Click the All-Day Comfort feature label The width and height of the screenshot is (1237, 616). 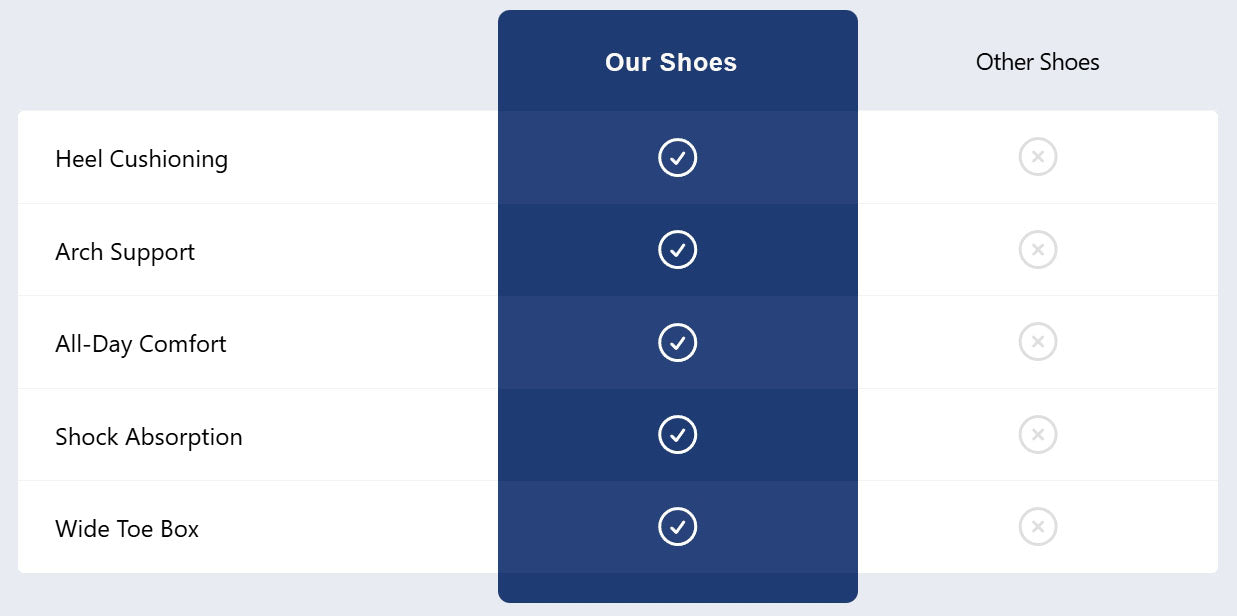[x=141, y=344]
